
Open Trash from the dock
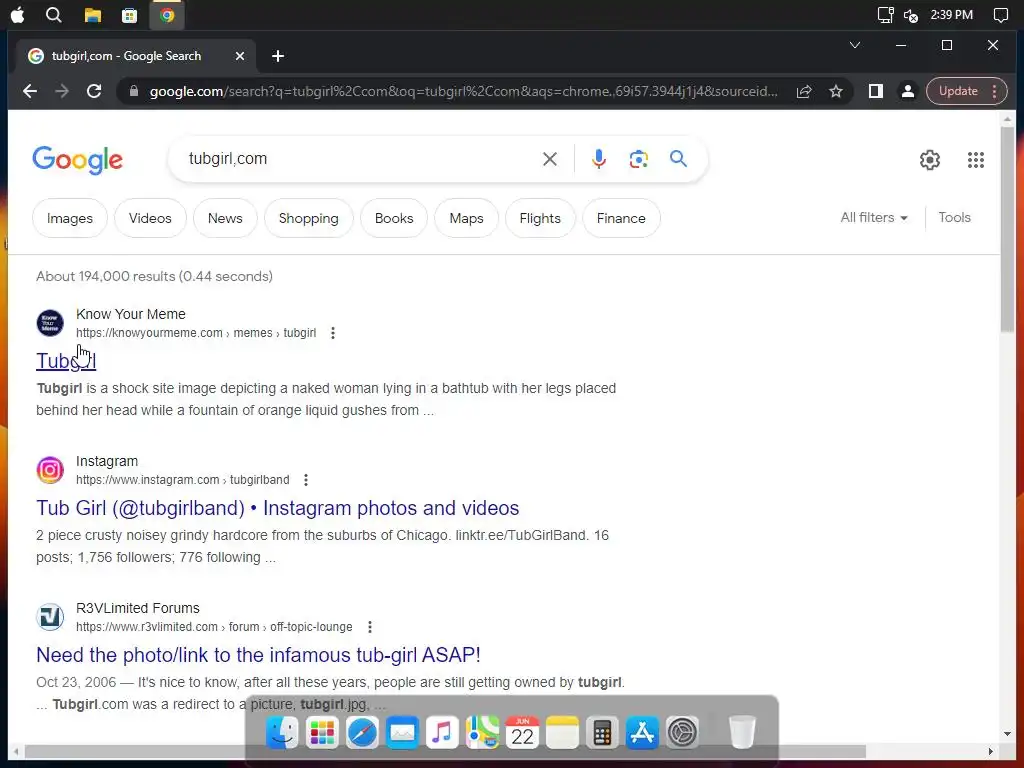tap(743, 732)
